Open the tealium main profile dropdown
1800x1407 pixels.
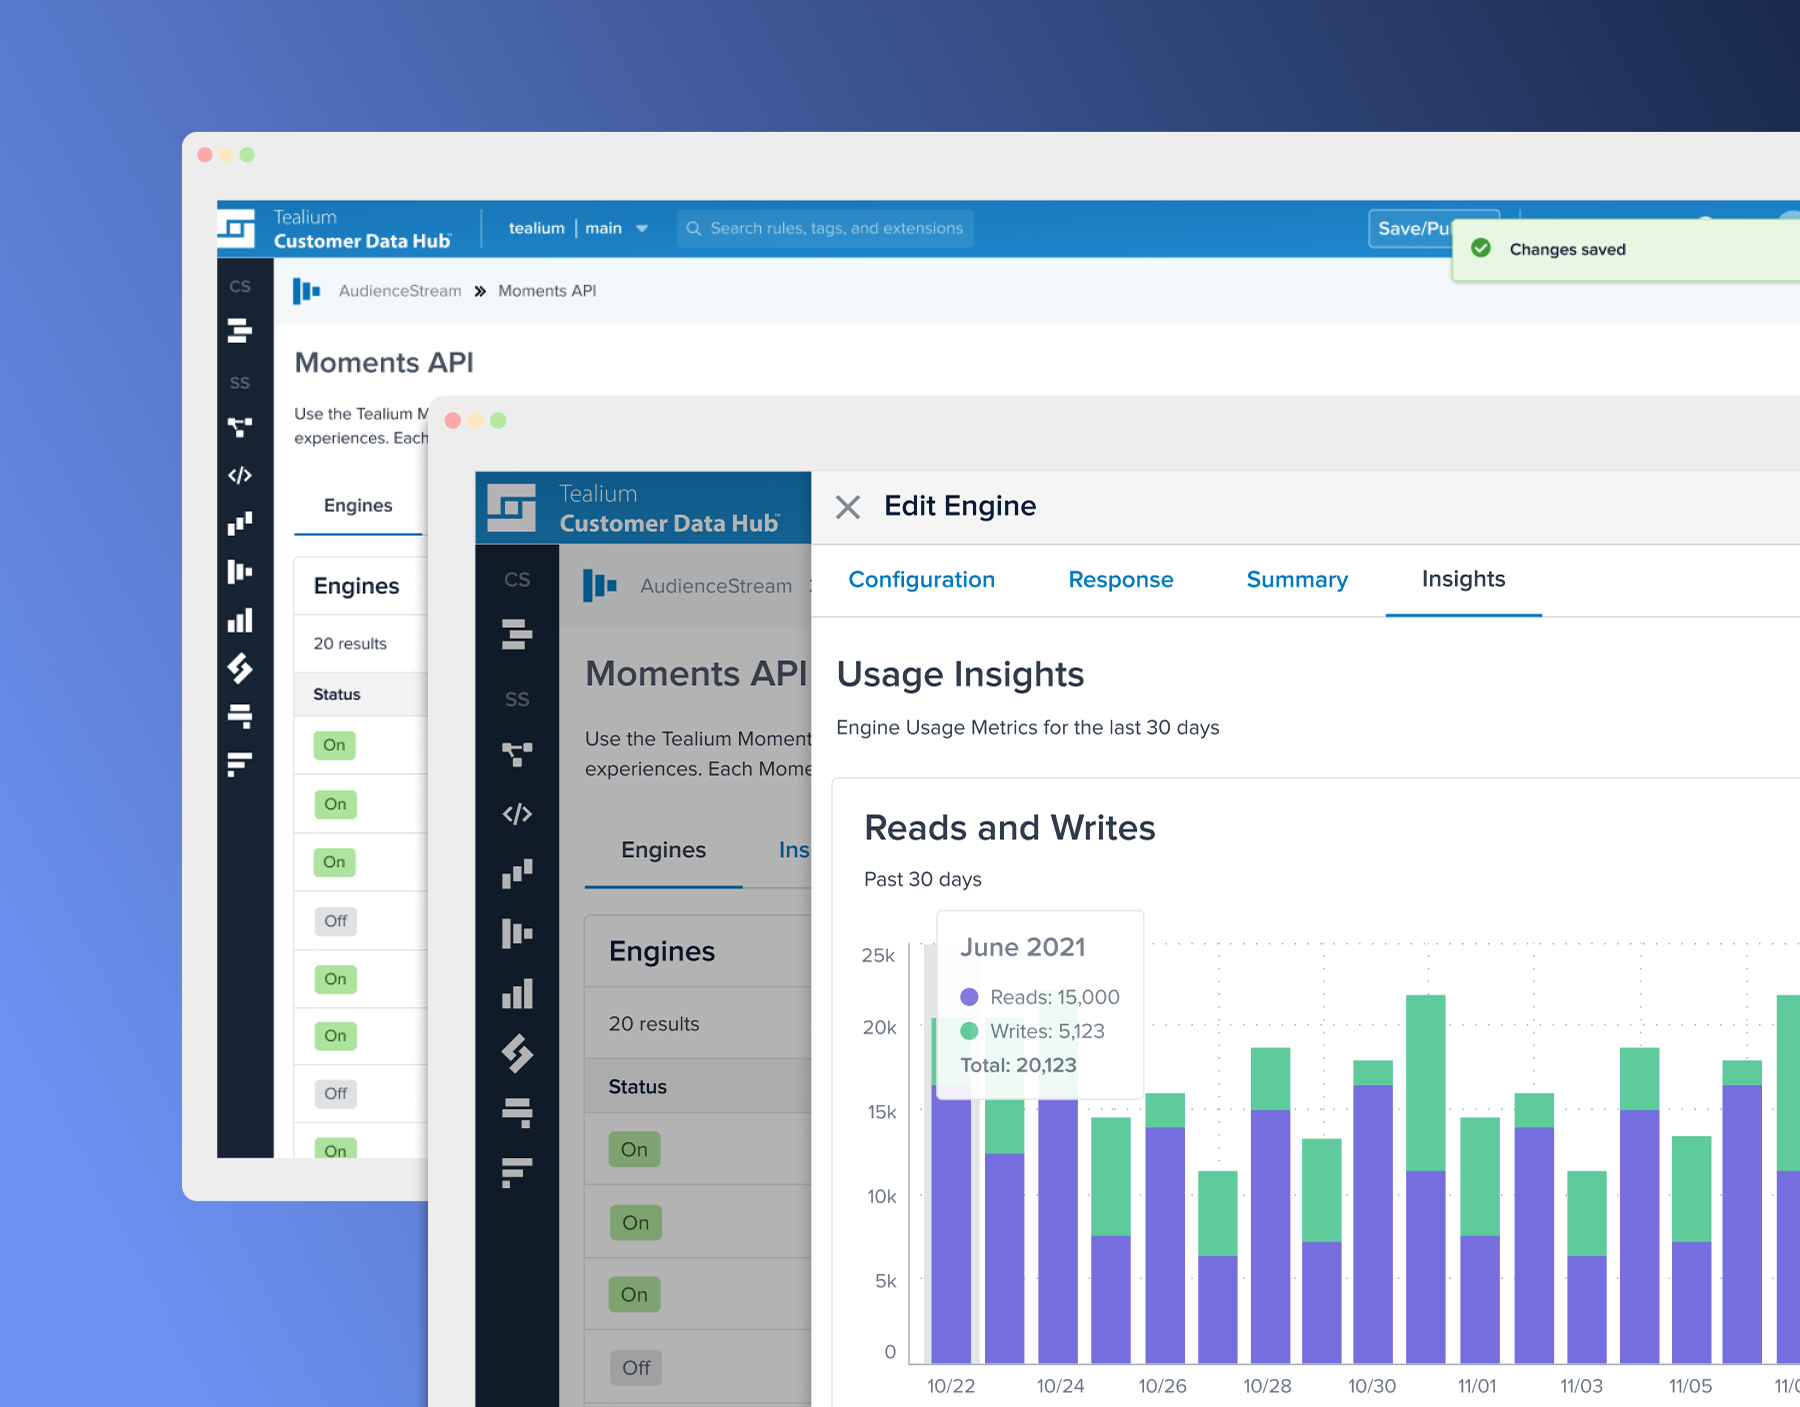click(578, 228)
